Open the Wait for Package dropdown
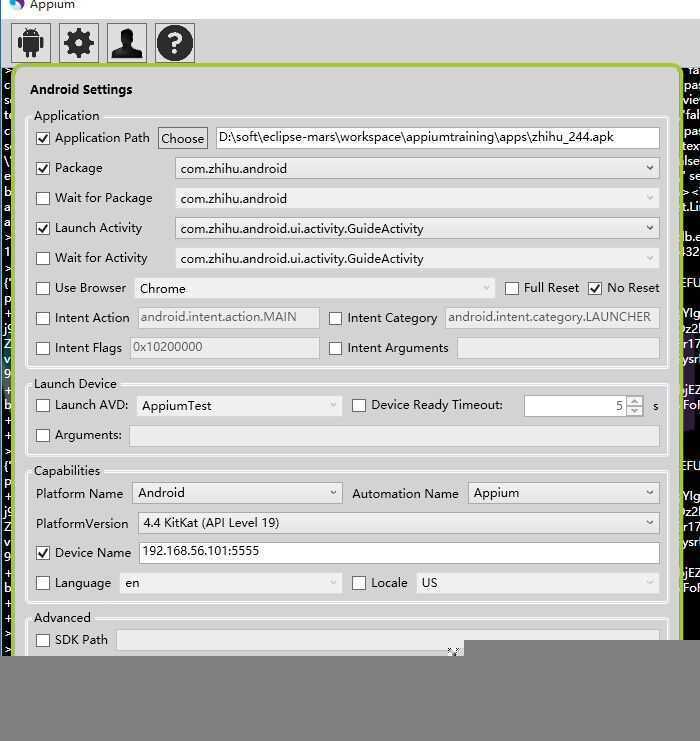This screenshot has height=741, width=700. click(x=417, y=198)
